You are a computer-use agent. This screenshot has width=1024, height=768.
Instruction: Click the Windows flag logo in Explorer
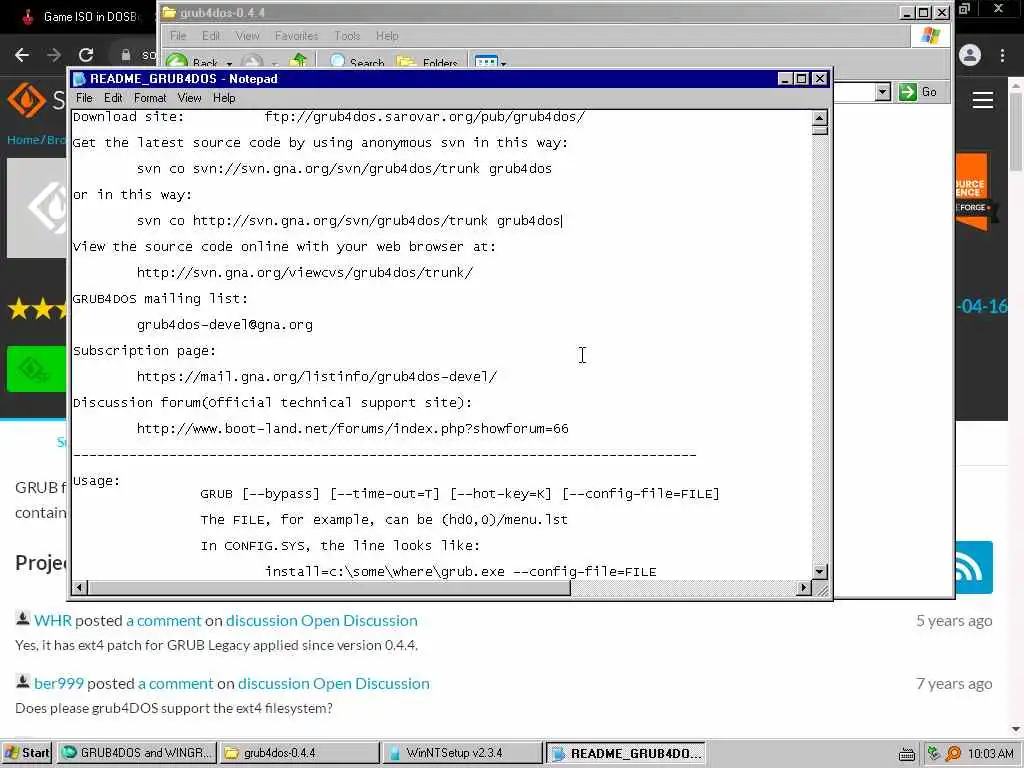click(930, 36)
